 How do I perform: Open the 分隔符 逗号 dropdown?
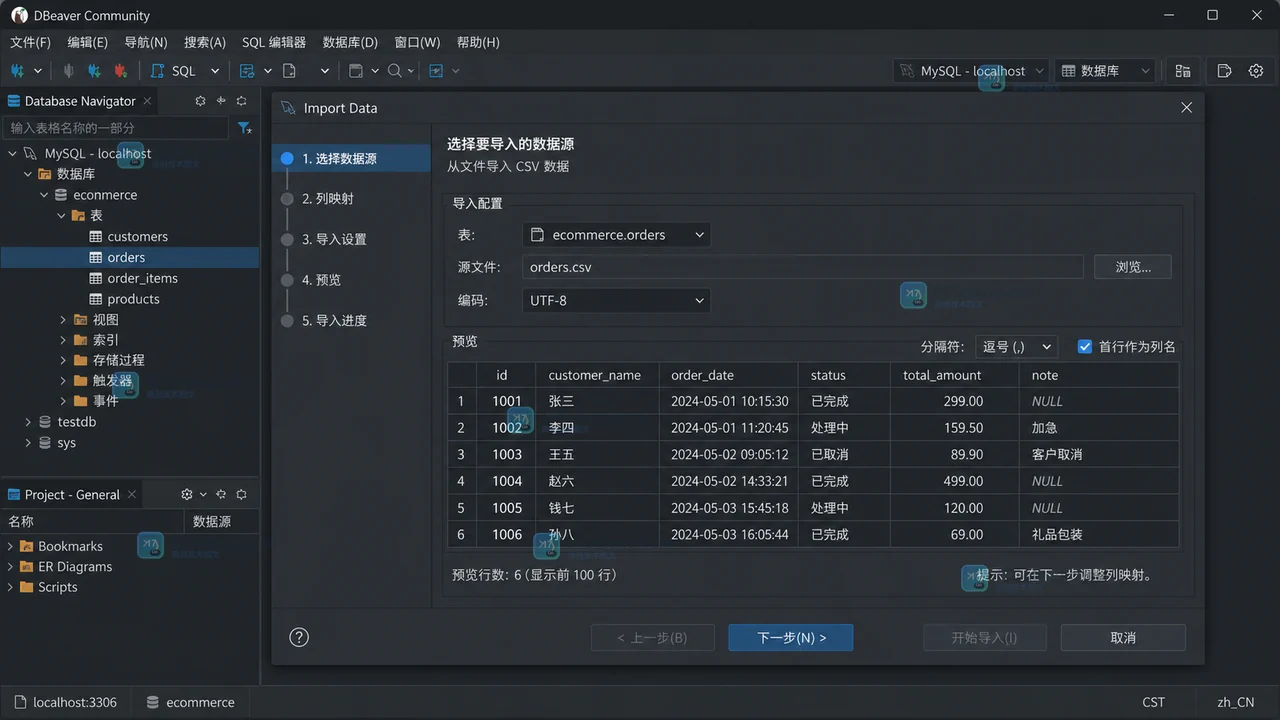(x=1016, y=346)
